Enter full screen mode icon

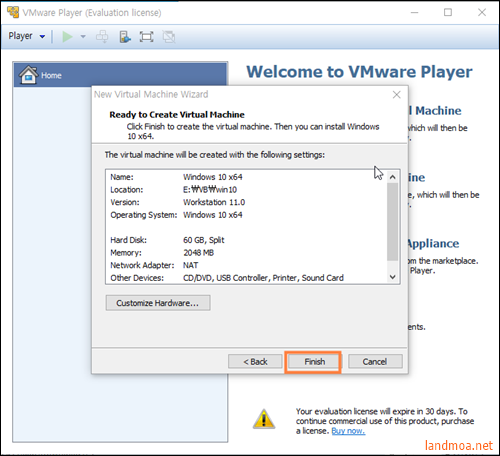point(146,37)
